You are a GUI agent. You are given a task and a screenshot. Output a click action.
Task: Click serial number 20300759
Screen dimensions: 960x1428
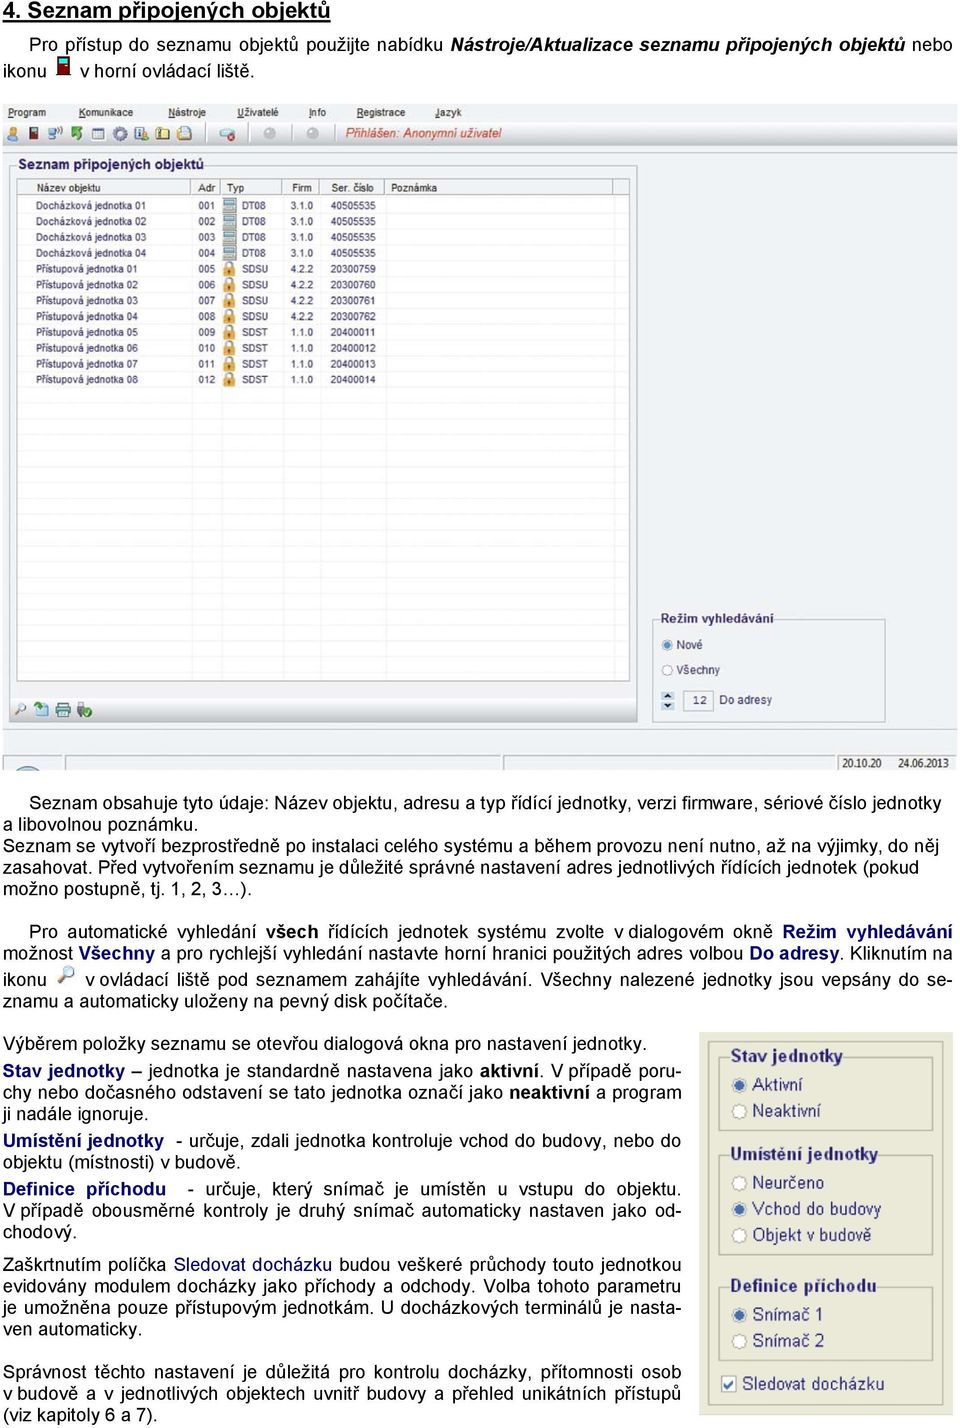click(x=353, y=268)
